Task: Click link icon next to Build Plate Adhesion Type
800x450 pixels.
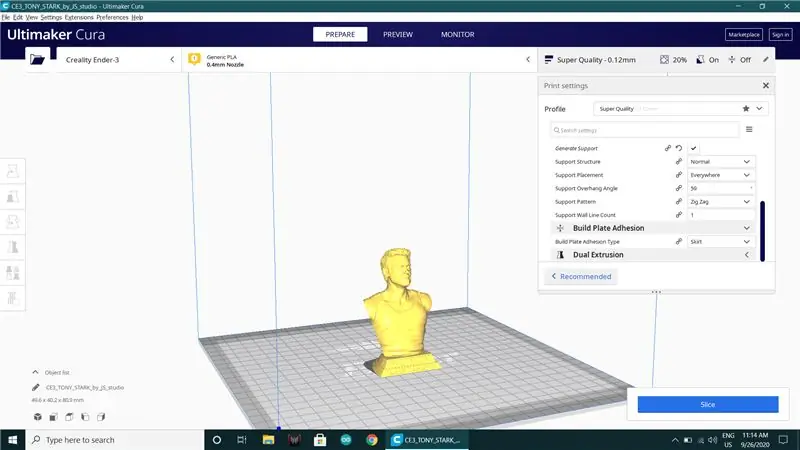Action: [679, 241]
